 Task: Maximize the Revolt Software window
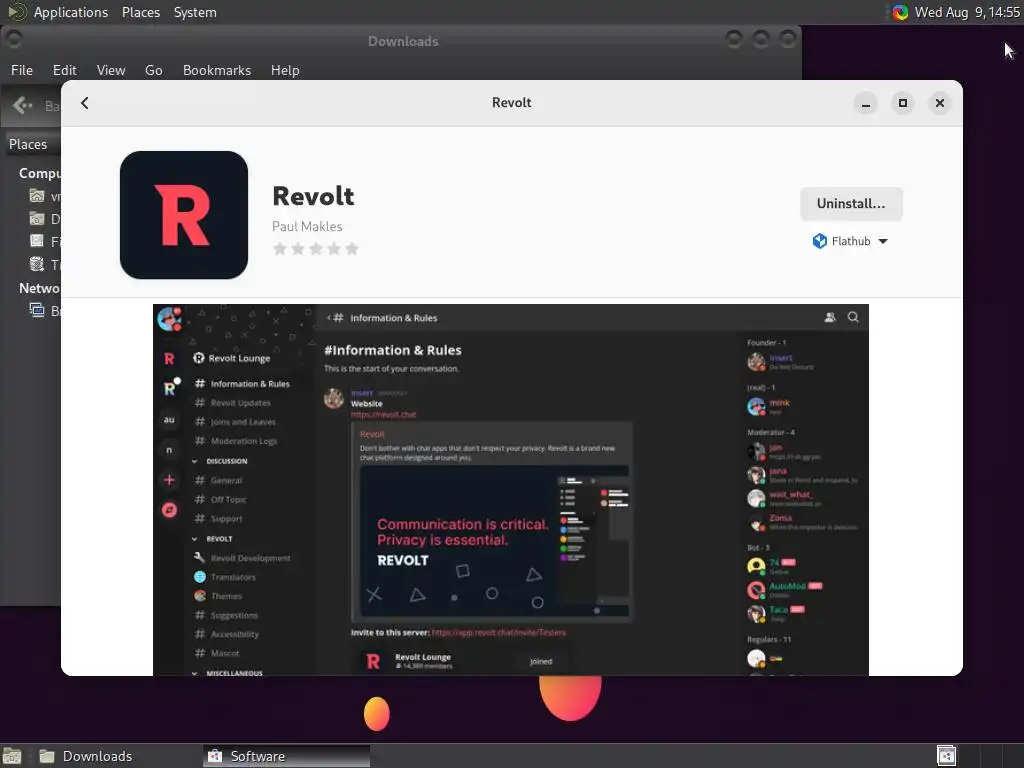coord(903,103)
